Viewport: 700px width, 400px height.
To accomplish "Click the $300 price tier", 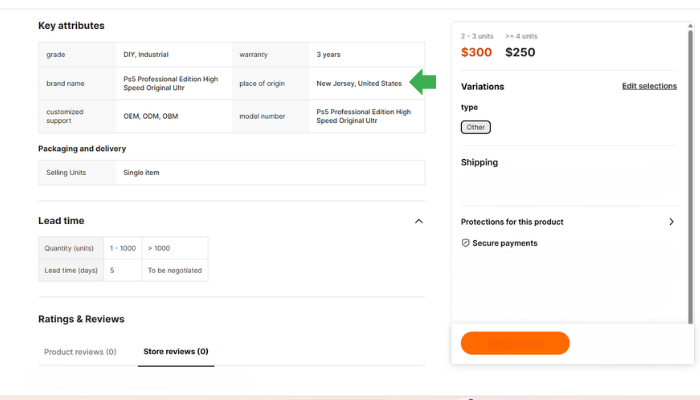I will [x=476, y=52].
